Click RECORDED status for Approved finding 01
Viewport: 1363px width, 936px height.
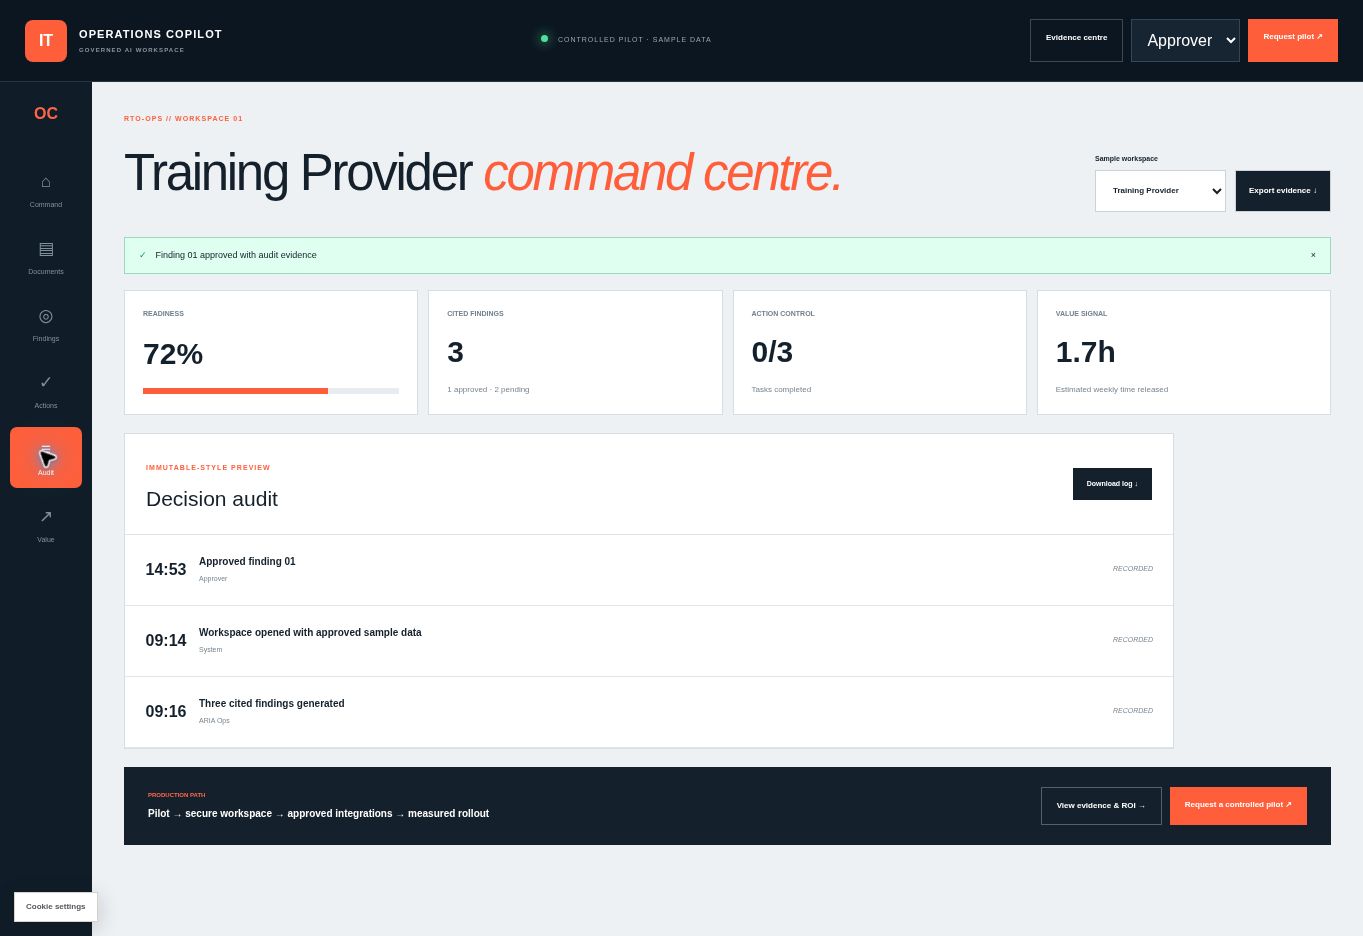point(1133,569)
